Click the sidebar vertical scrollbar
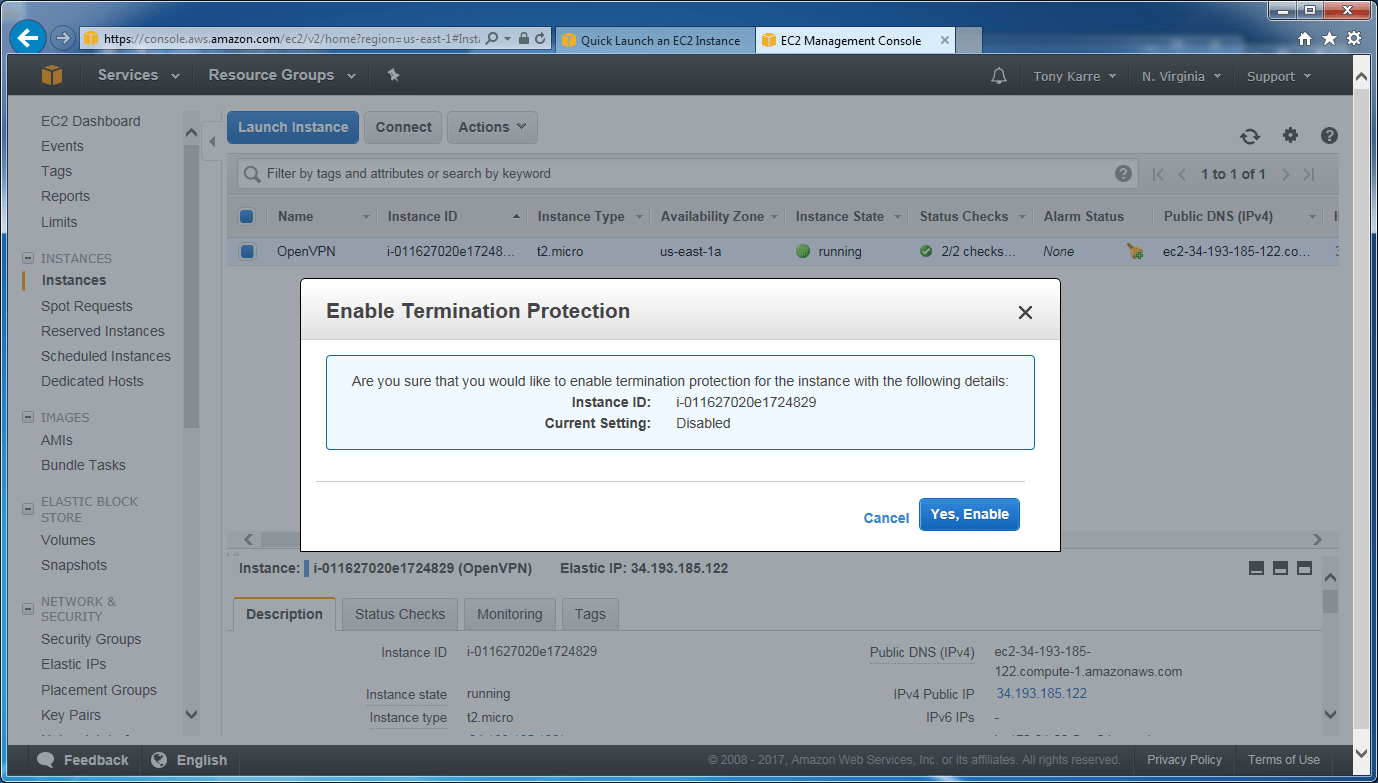The width and height of the screenshot is (1378, 783). click(x=191, y=285)
